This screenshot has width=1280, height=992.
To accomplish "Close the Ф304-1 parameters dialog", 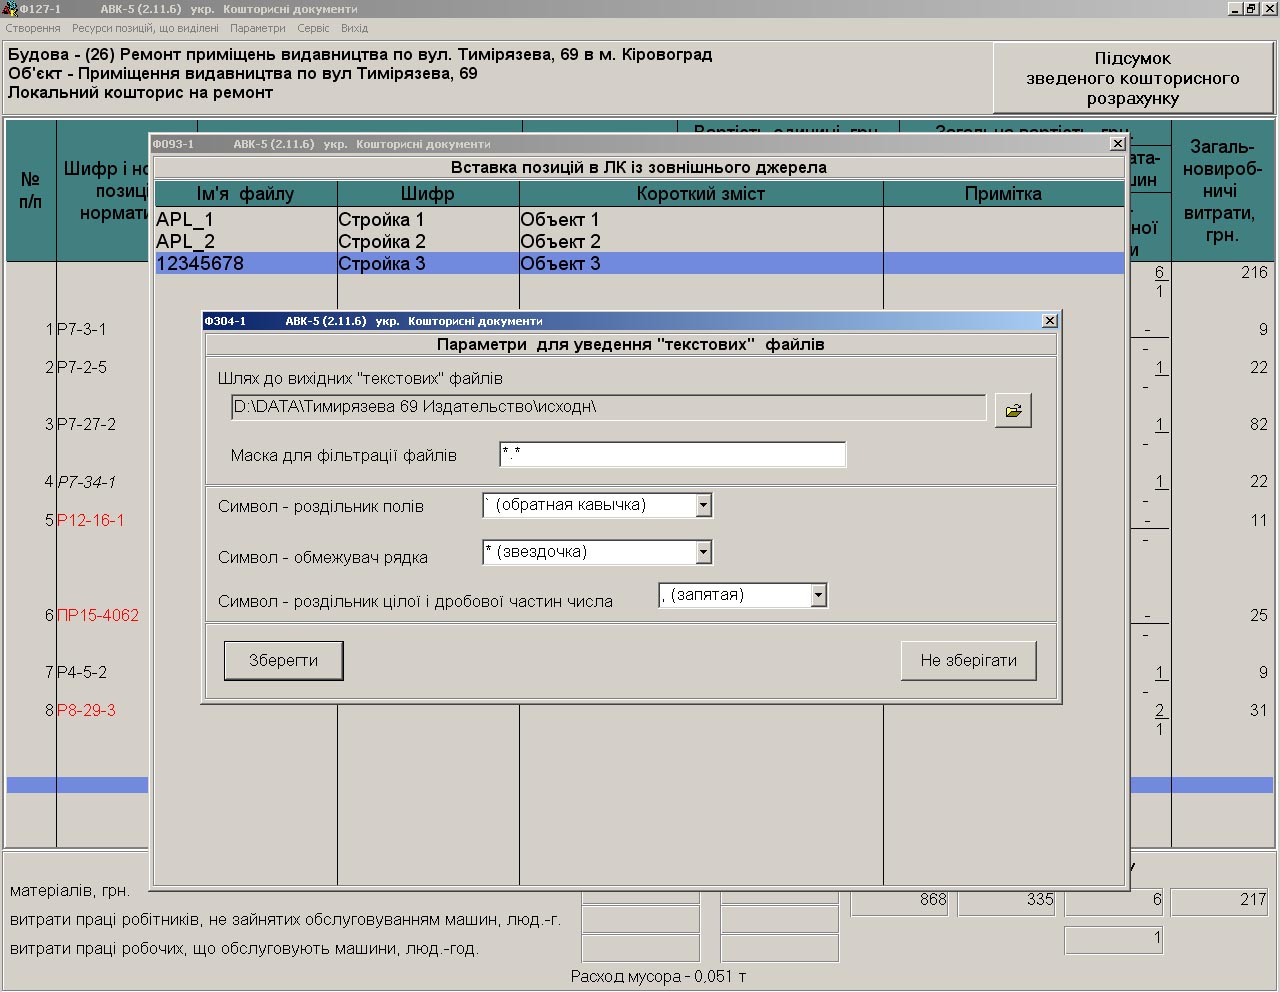I will [1049, 321].
